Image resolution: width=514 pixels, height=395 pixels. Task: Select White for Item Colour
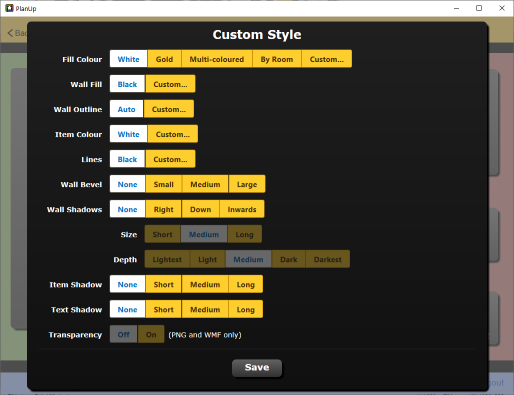pos(128,134)
